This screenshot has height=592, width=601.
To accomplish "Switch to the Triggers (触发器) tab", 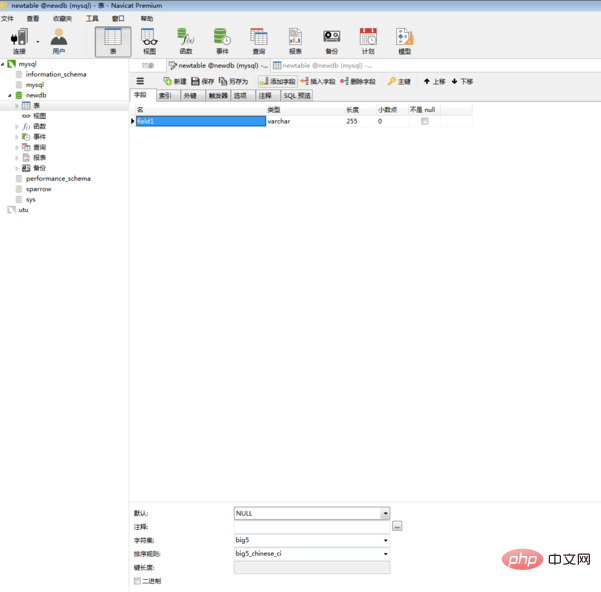I will (218, 95).
